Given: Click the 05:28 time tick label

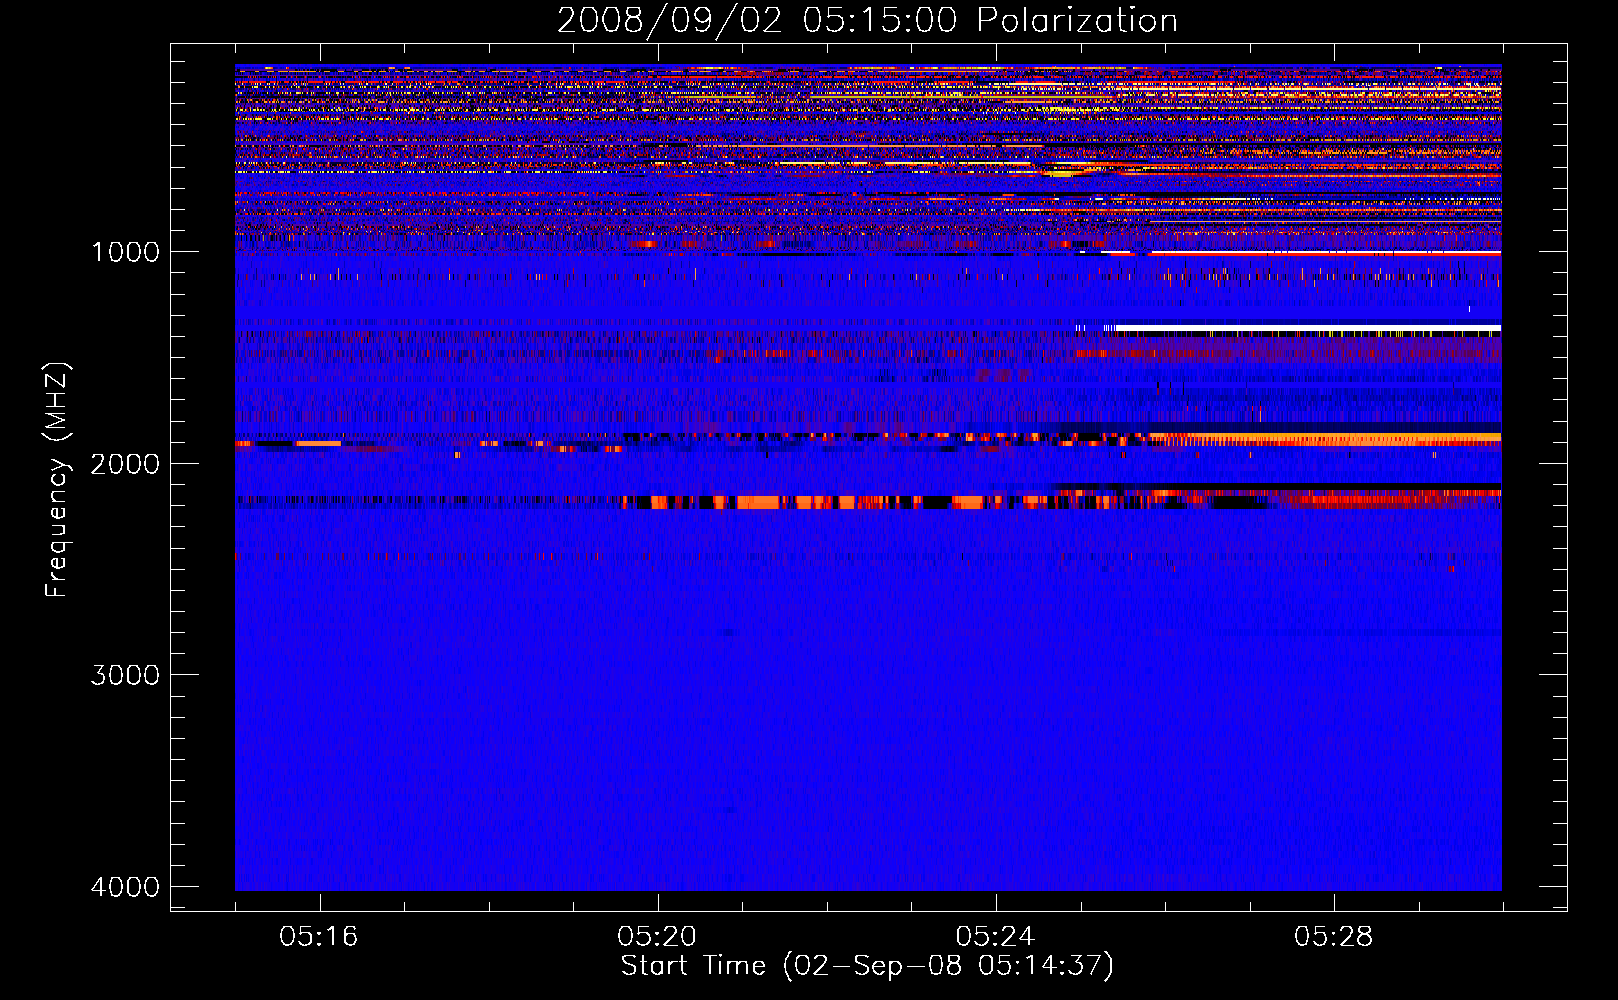Looking at the screenshot, I should [1333, 937].
